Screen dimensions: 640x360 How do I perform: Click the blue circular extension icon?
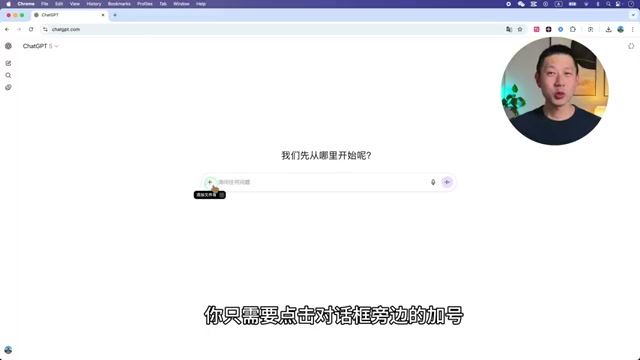(560, 29)
